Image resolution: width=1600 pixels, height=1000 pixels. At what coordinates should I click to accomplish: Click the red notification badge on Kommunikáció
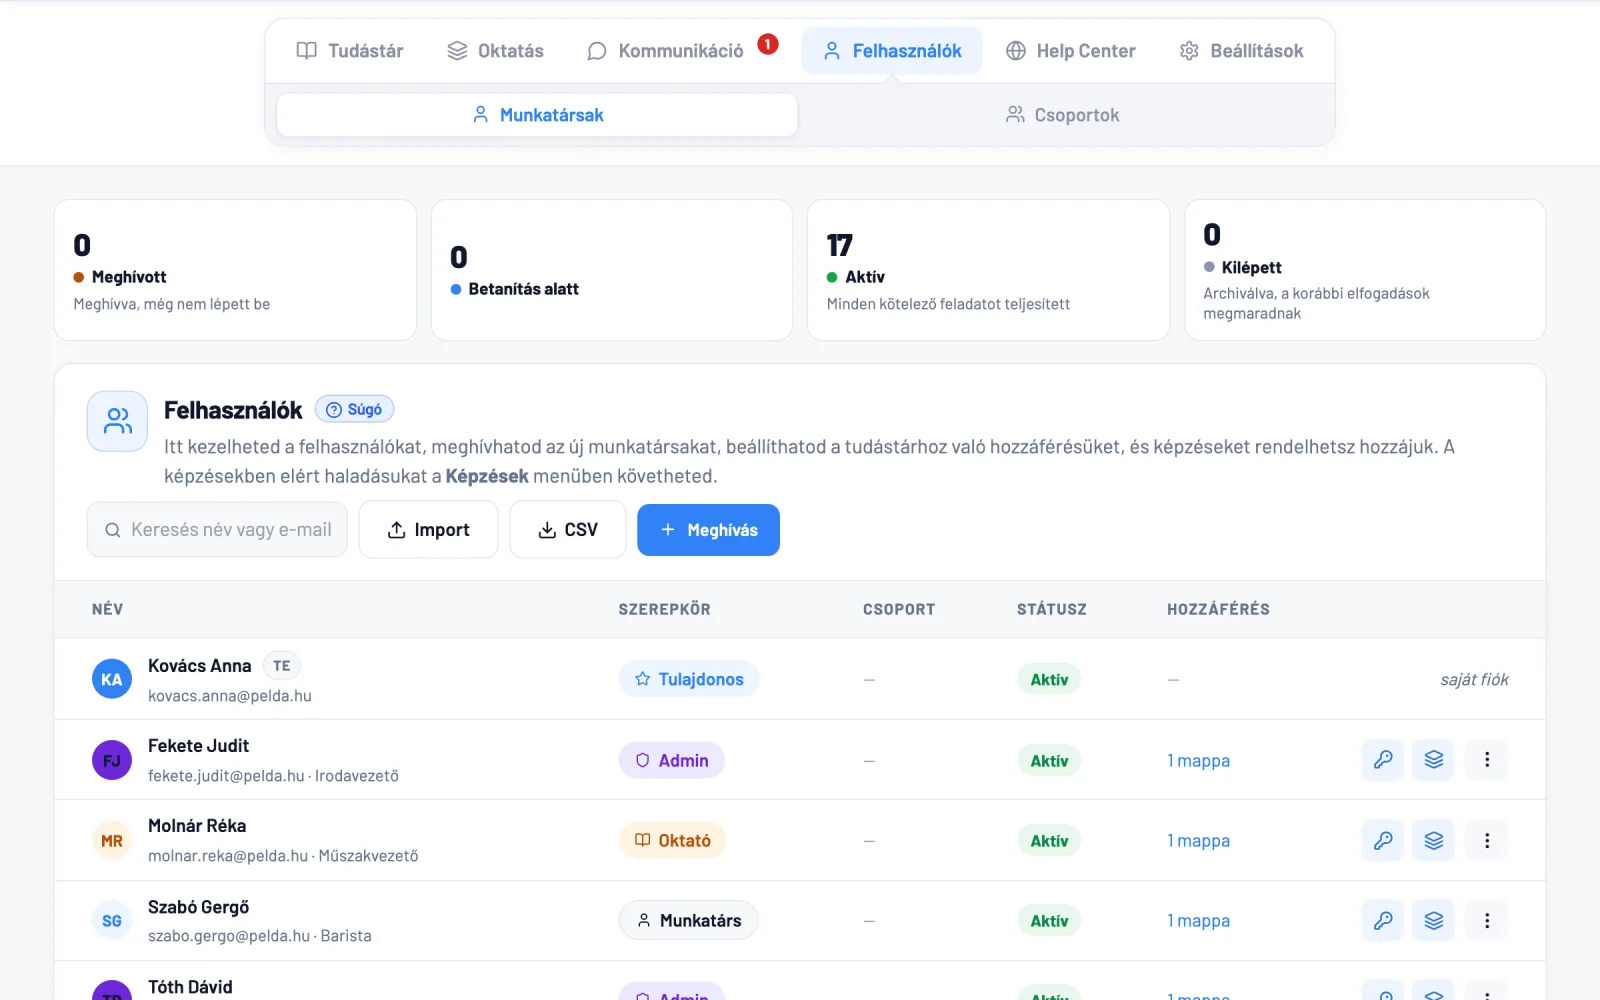[767, 44]
